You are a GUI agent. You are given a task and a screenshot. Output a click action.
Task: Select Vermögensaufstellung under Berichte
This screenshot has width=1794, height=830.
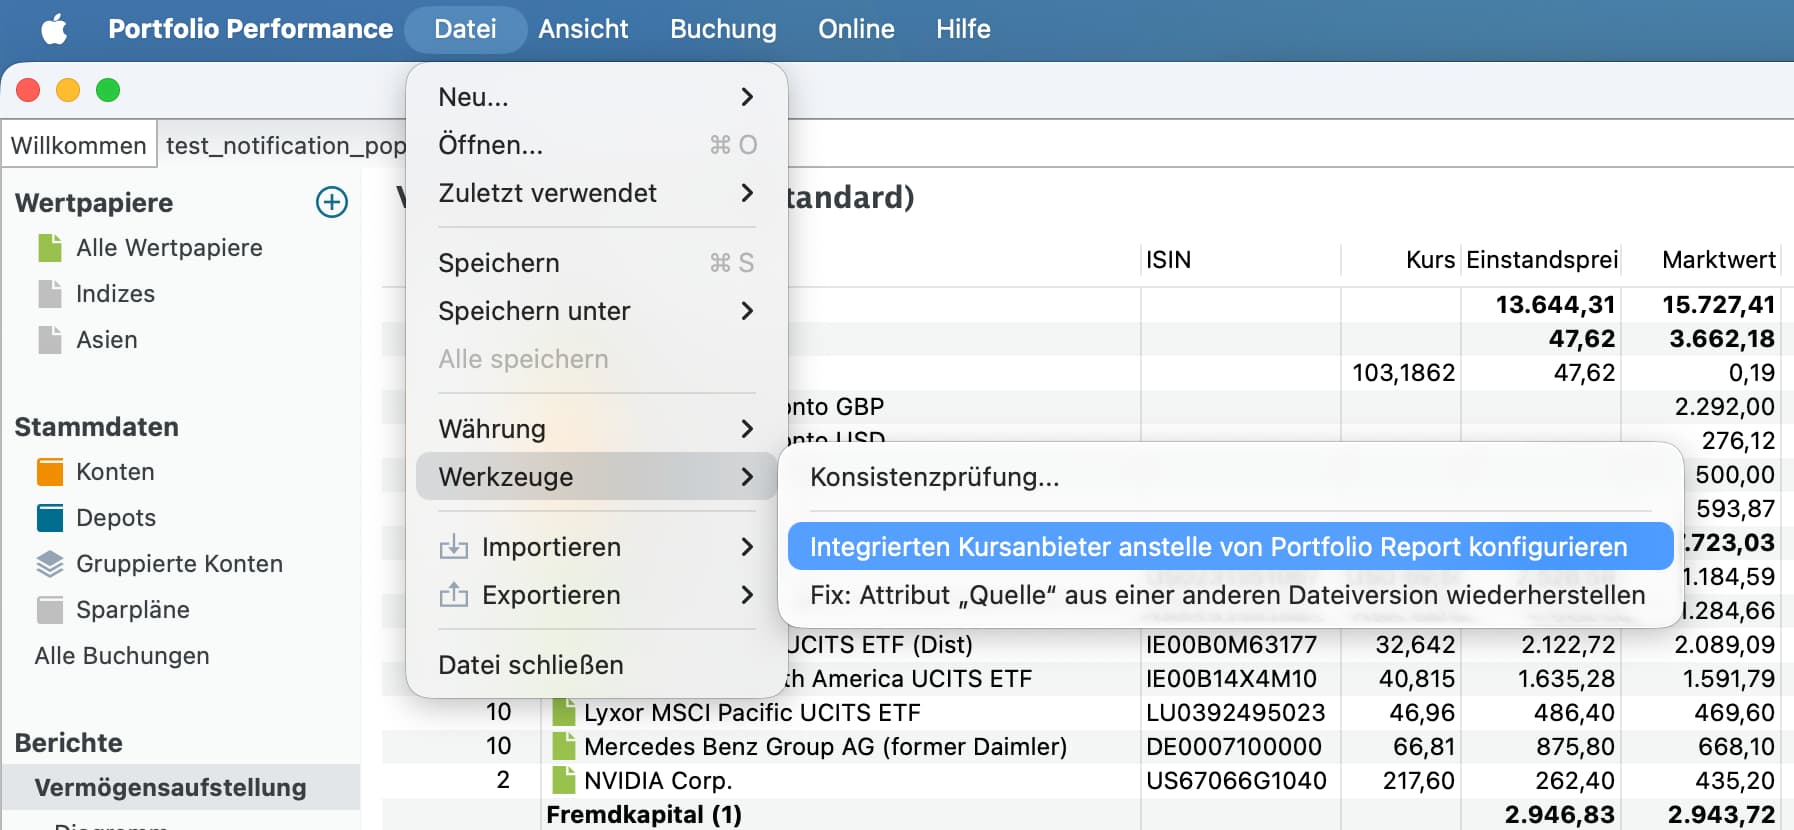171,788
